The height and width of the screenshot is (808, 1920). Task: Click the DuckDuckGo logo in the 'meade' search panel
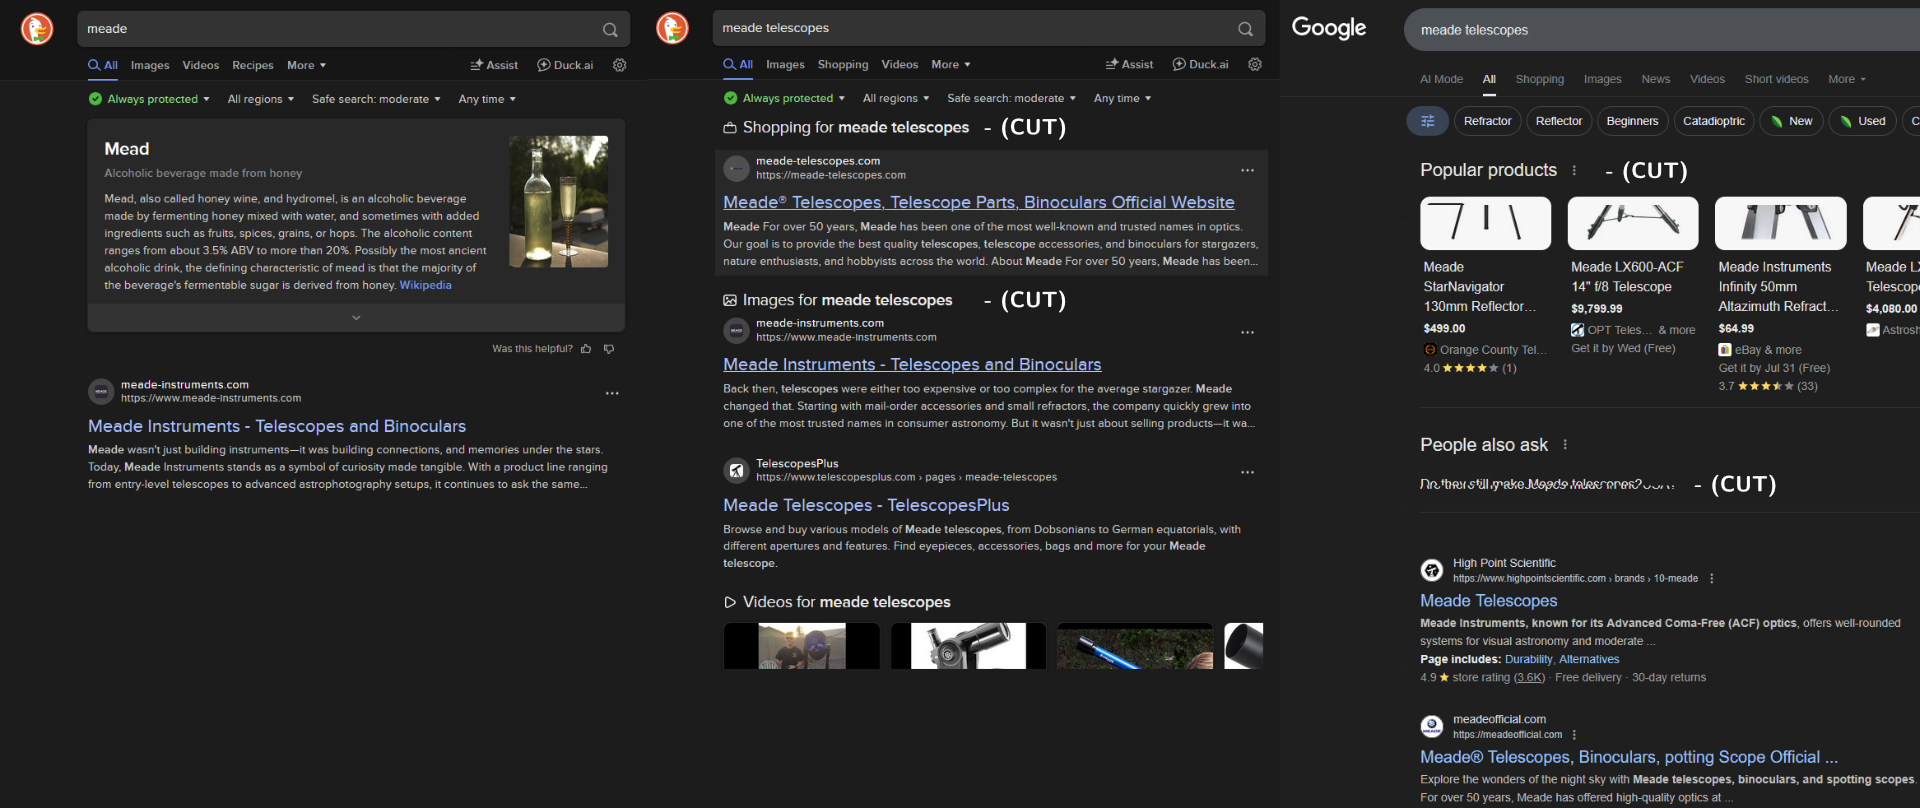pyautogui.click(x=37, y=29)
